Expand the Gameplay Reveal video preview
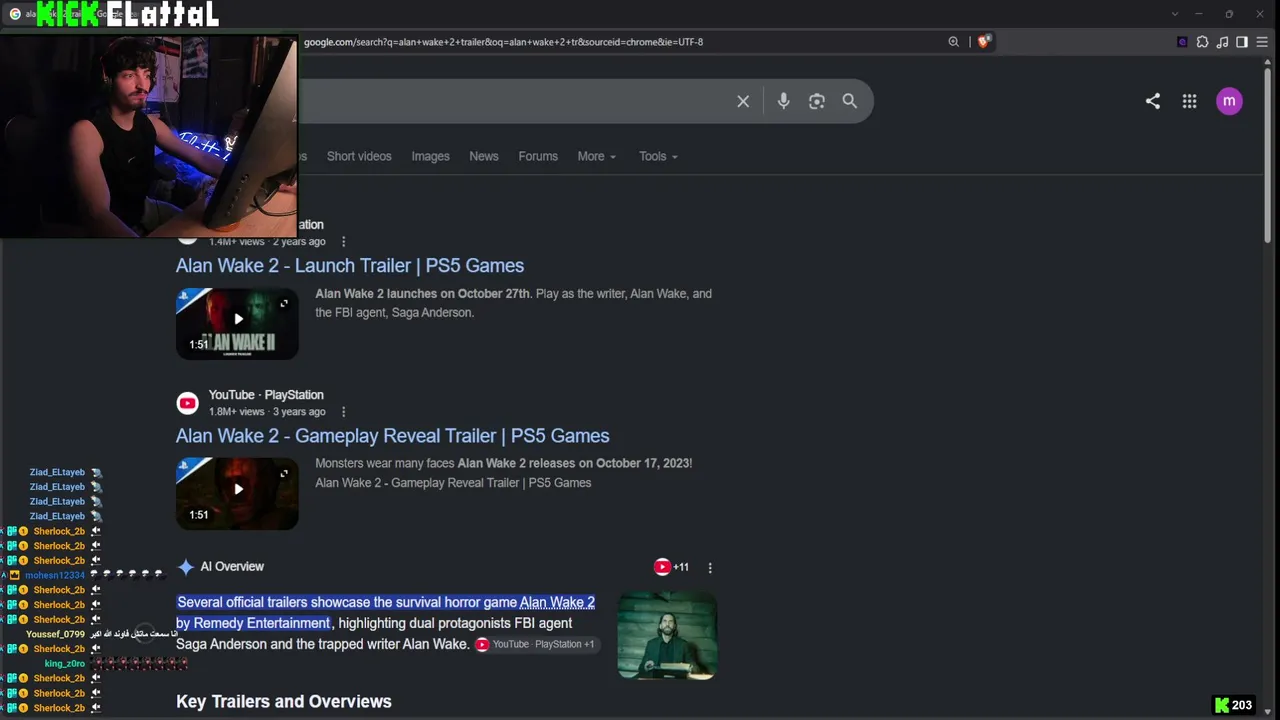Screen dimensions: 1280x720 284,474
